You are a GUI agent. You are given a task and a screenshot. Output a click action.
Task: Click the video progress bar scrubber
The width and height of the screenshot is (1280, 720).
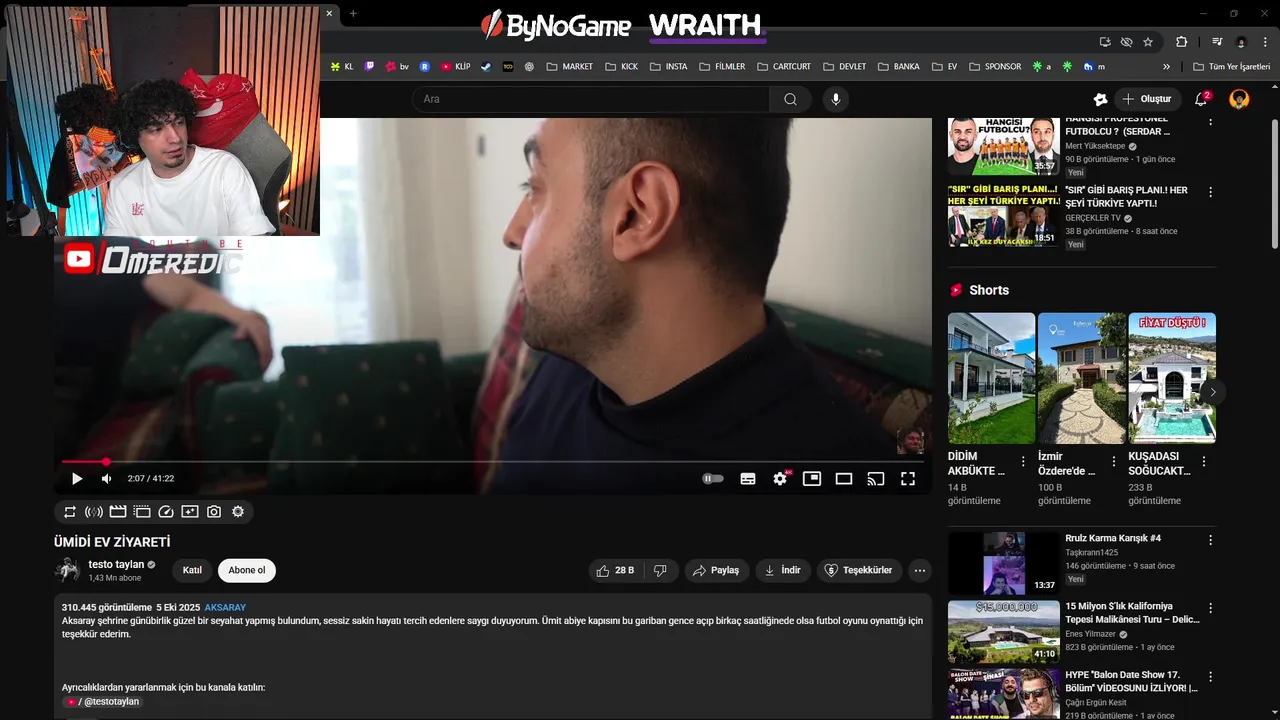click(106, 462)
